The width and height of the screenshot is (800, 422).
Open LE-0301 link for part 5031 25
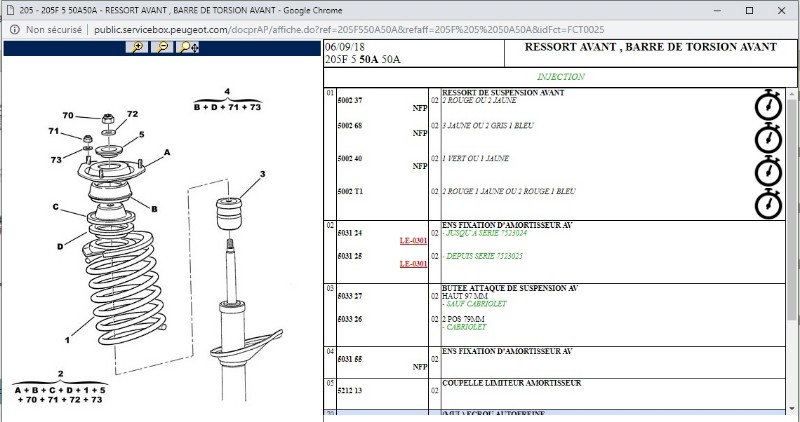pos(413,264)
